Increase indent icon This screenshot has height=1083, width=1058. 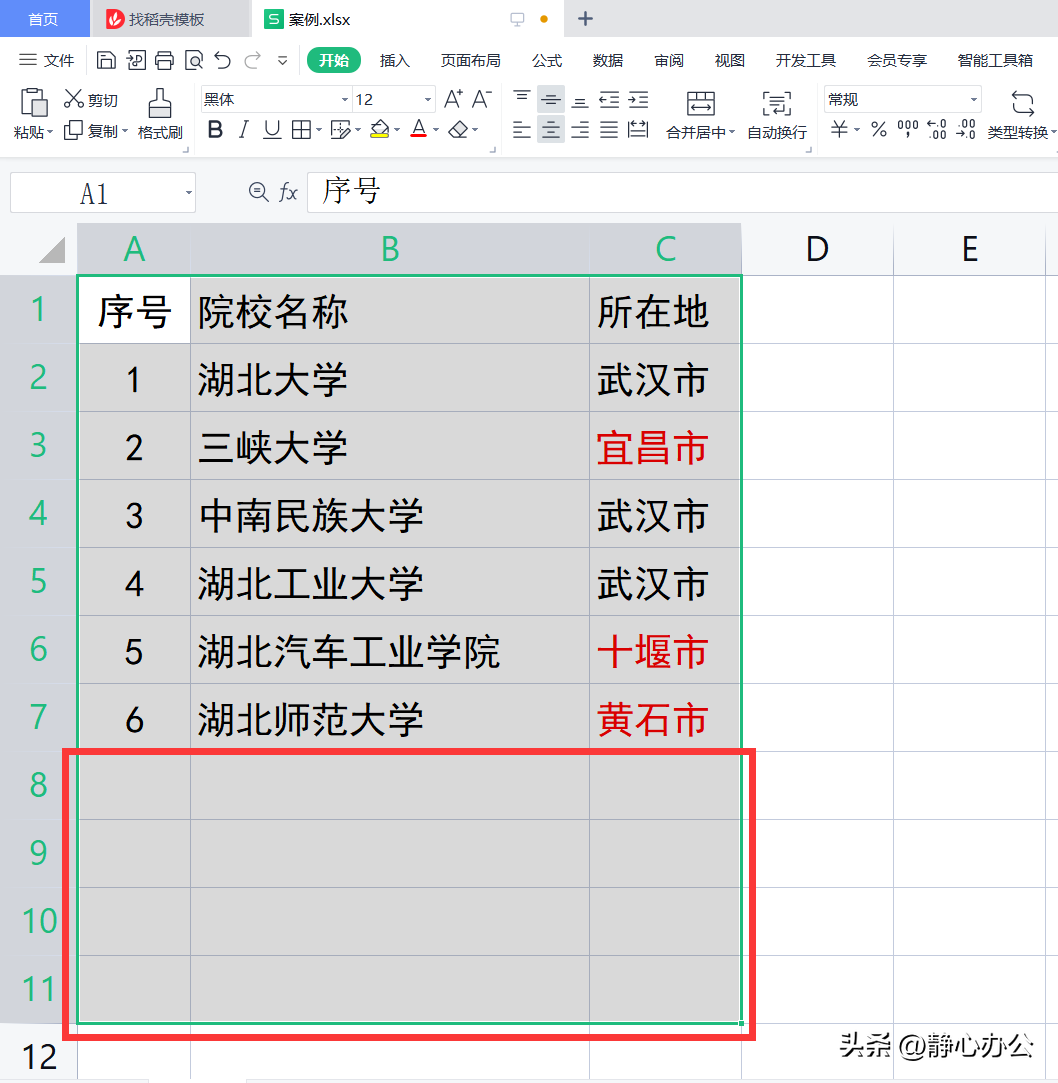tap(638, 99)
